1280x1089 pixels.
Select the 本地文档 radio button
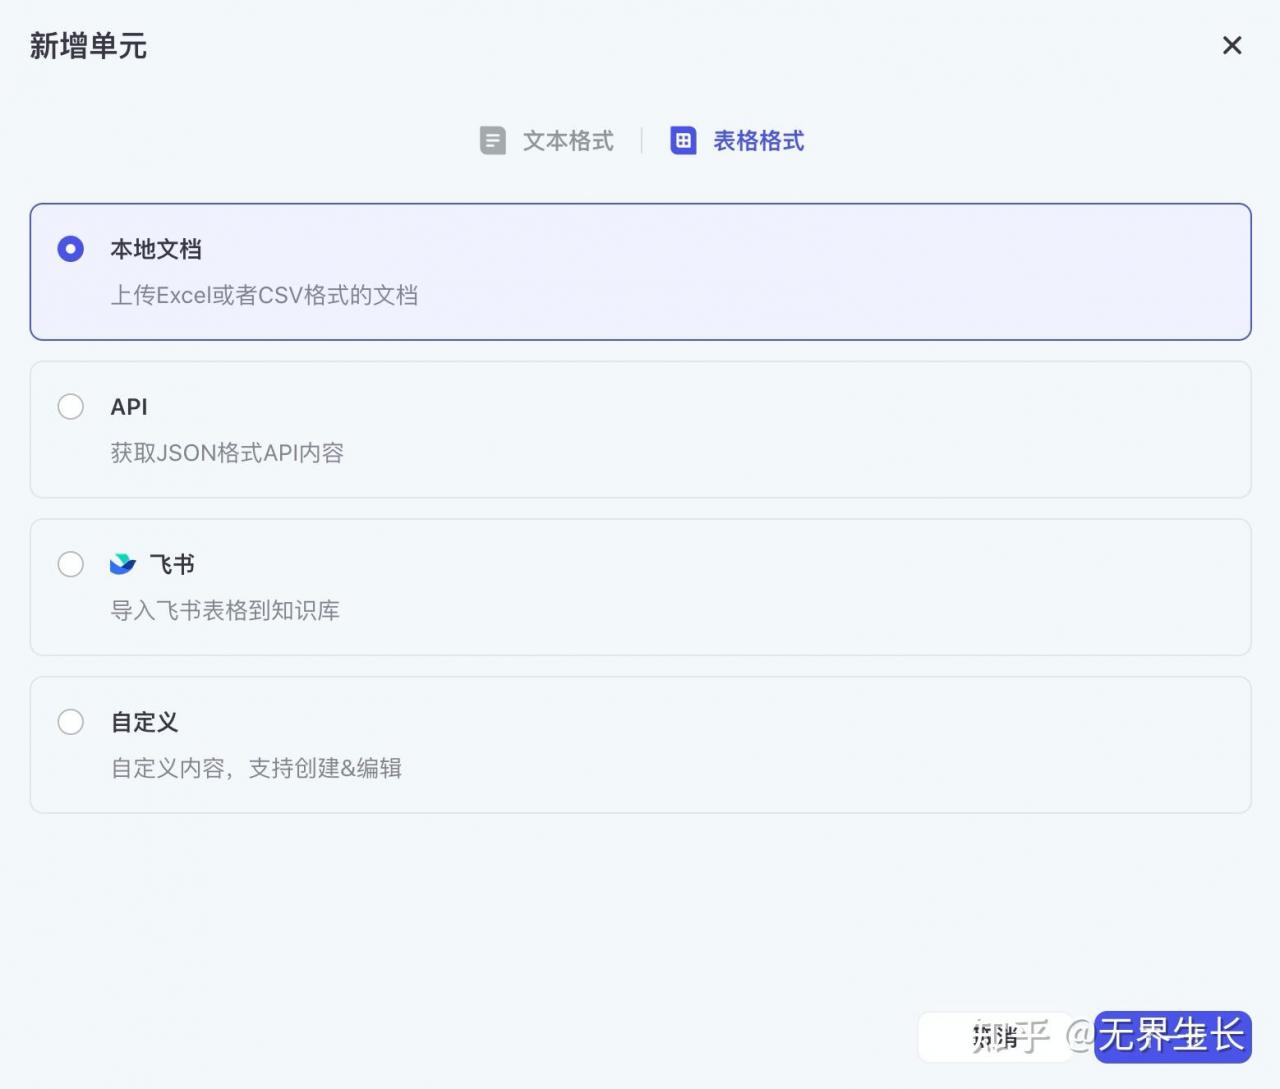[71, 249]
